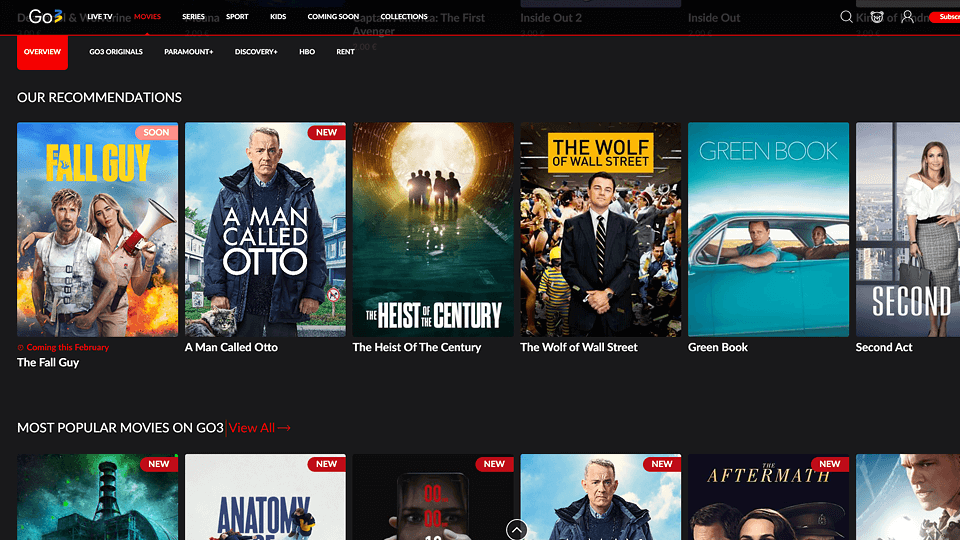The image size is (960, 540).
Task: Open the Kids menu item
Action: [278, 17]
